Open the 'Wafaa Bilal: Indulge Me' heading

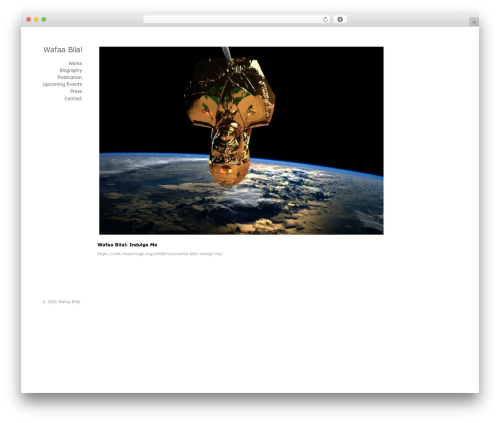coord(127,245)
